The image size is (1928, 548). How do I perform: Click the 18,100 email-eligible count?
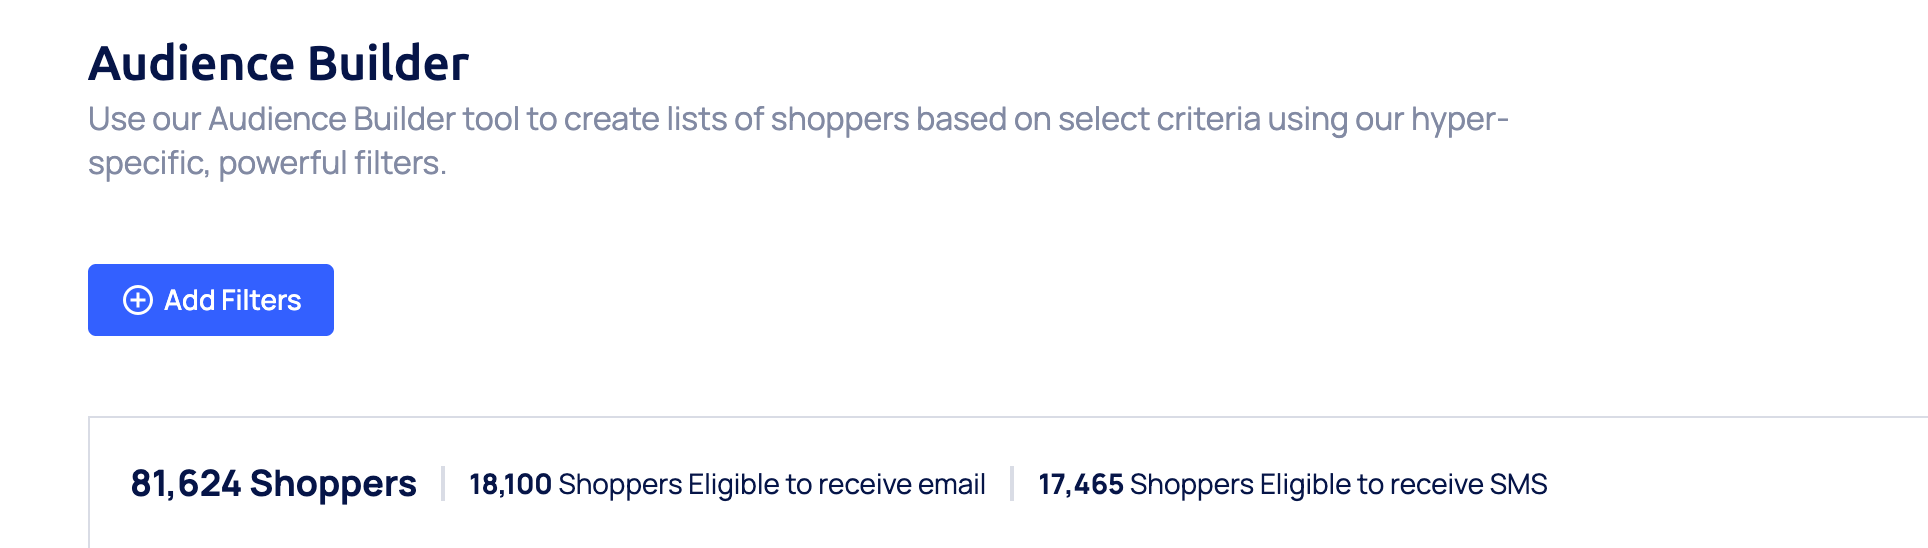click(510, 484)
